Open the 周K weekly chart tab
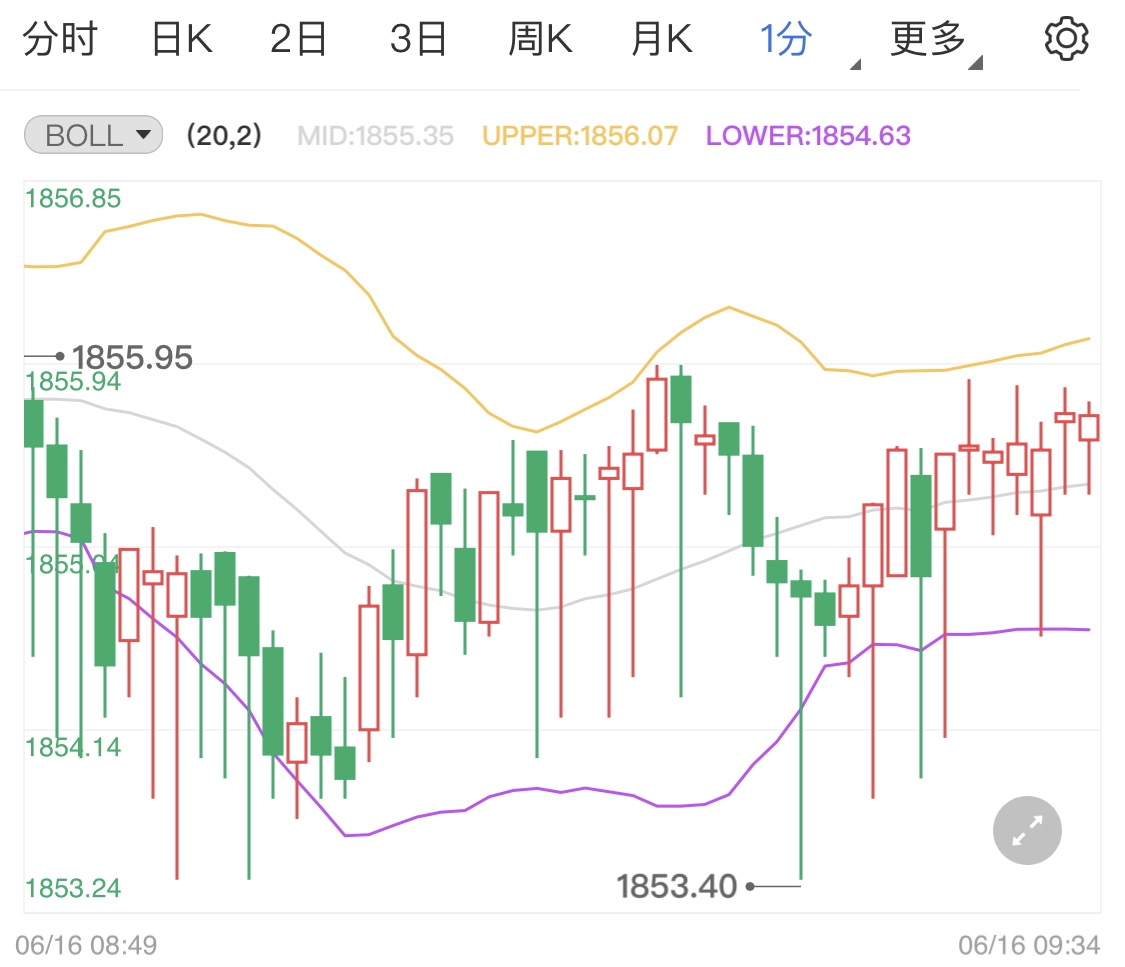 (540, 39)
